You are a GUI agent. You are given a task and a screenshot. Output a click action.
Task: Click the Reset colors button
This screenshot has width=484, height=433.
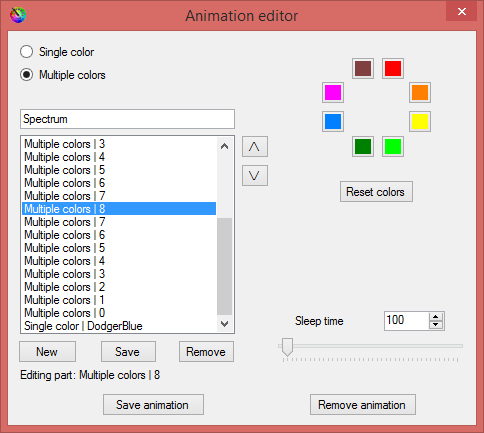tap(376, 192)
